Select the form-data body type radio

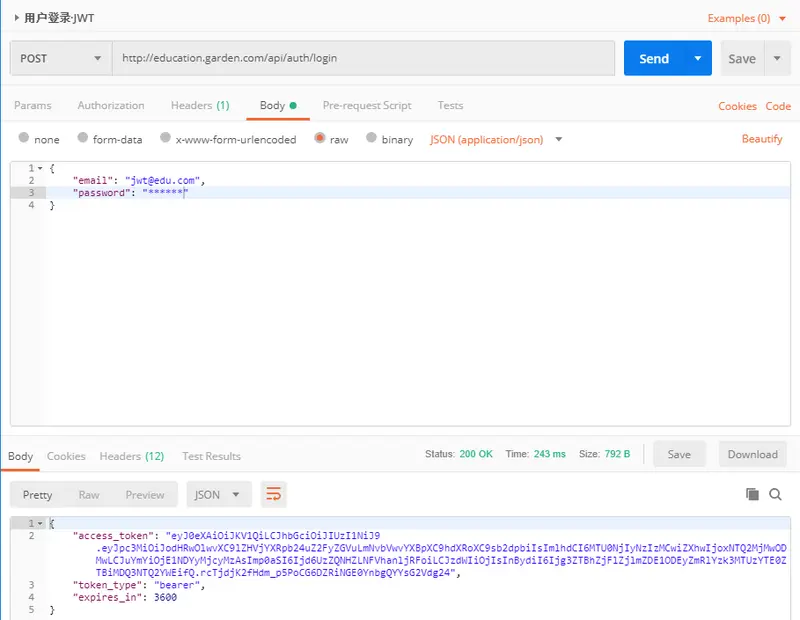coord(83,137)
